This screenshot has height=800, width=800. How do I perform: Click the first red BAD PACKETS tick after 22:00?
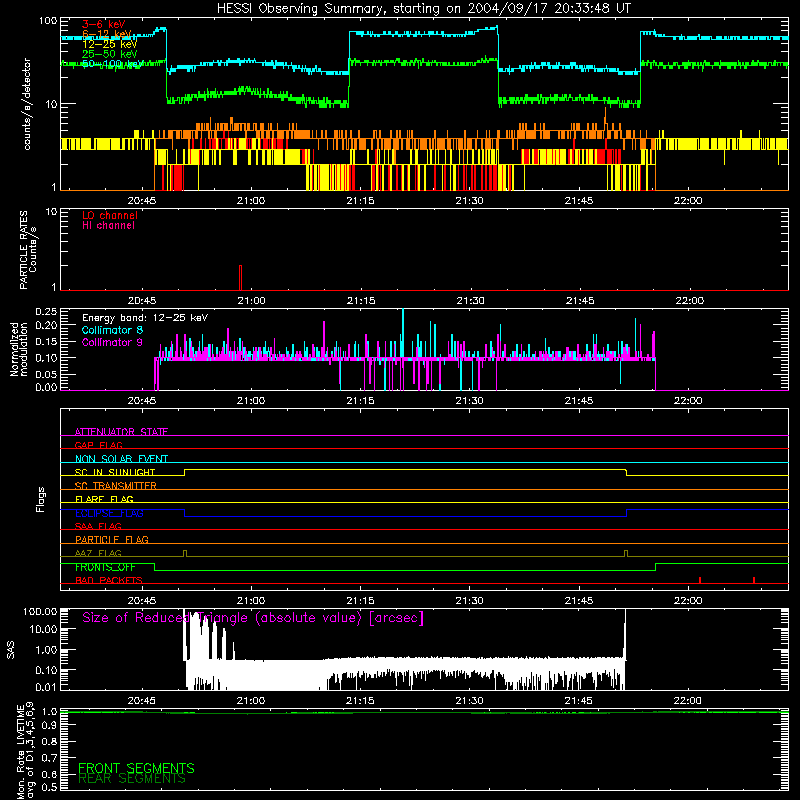[700, 580]
